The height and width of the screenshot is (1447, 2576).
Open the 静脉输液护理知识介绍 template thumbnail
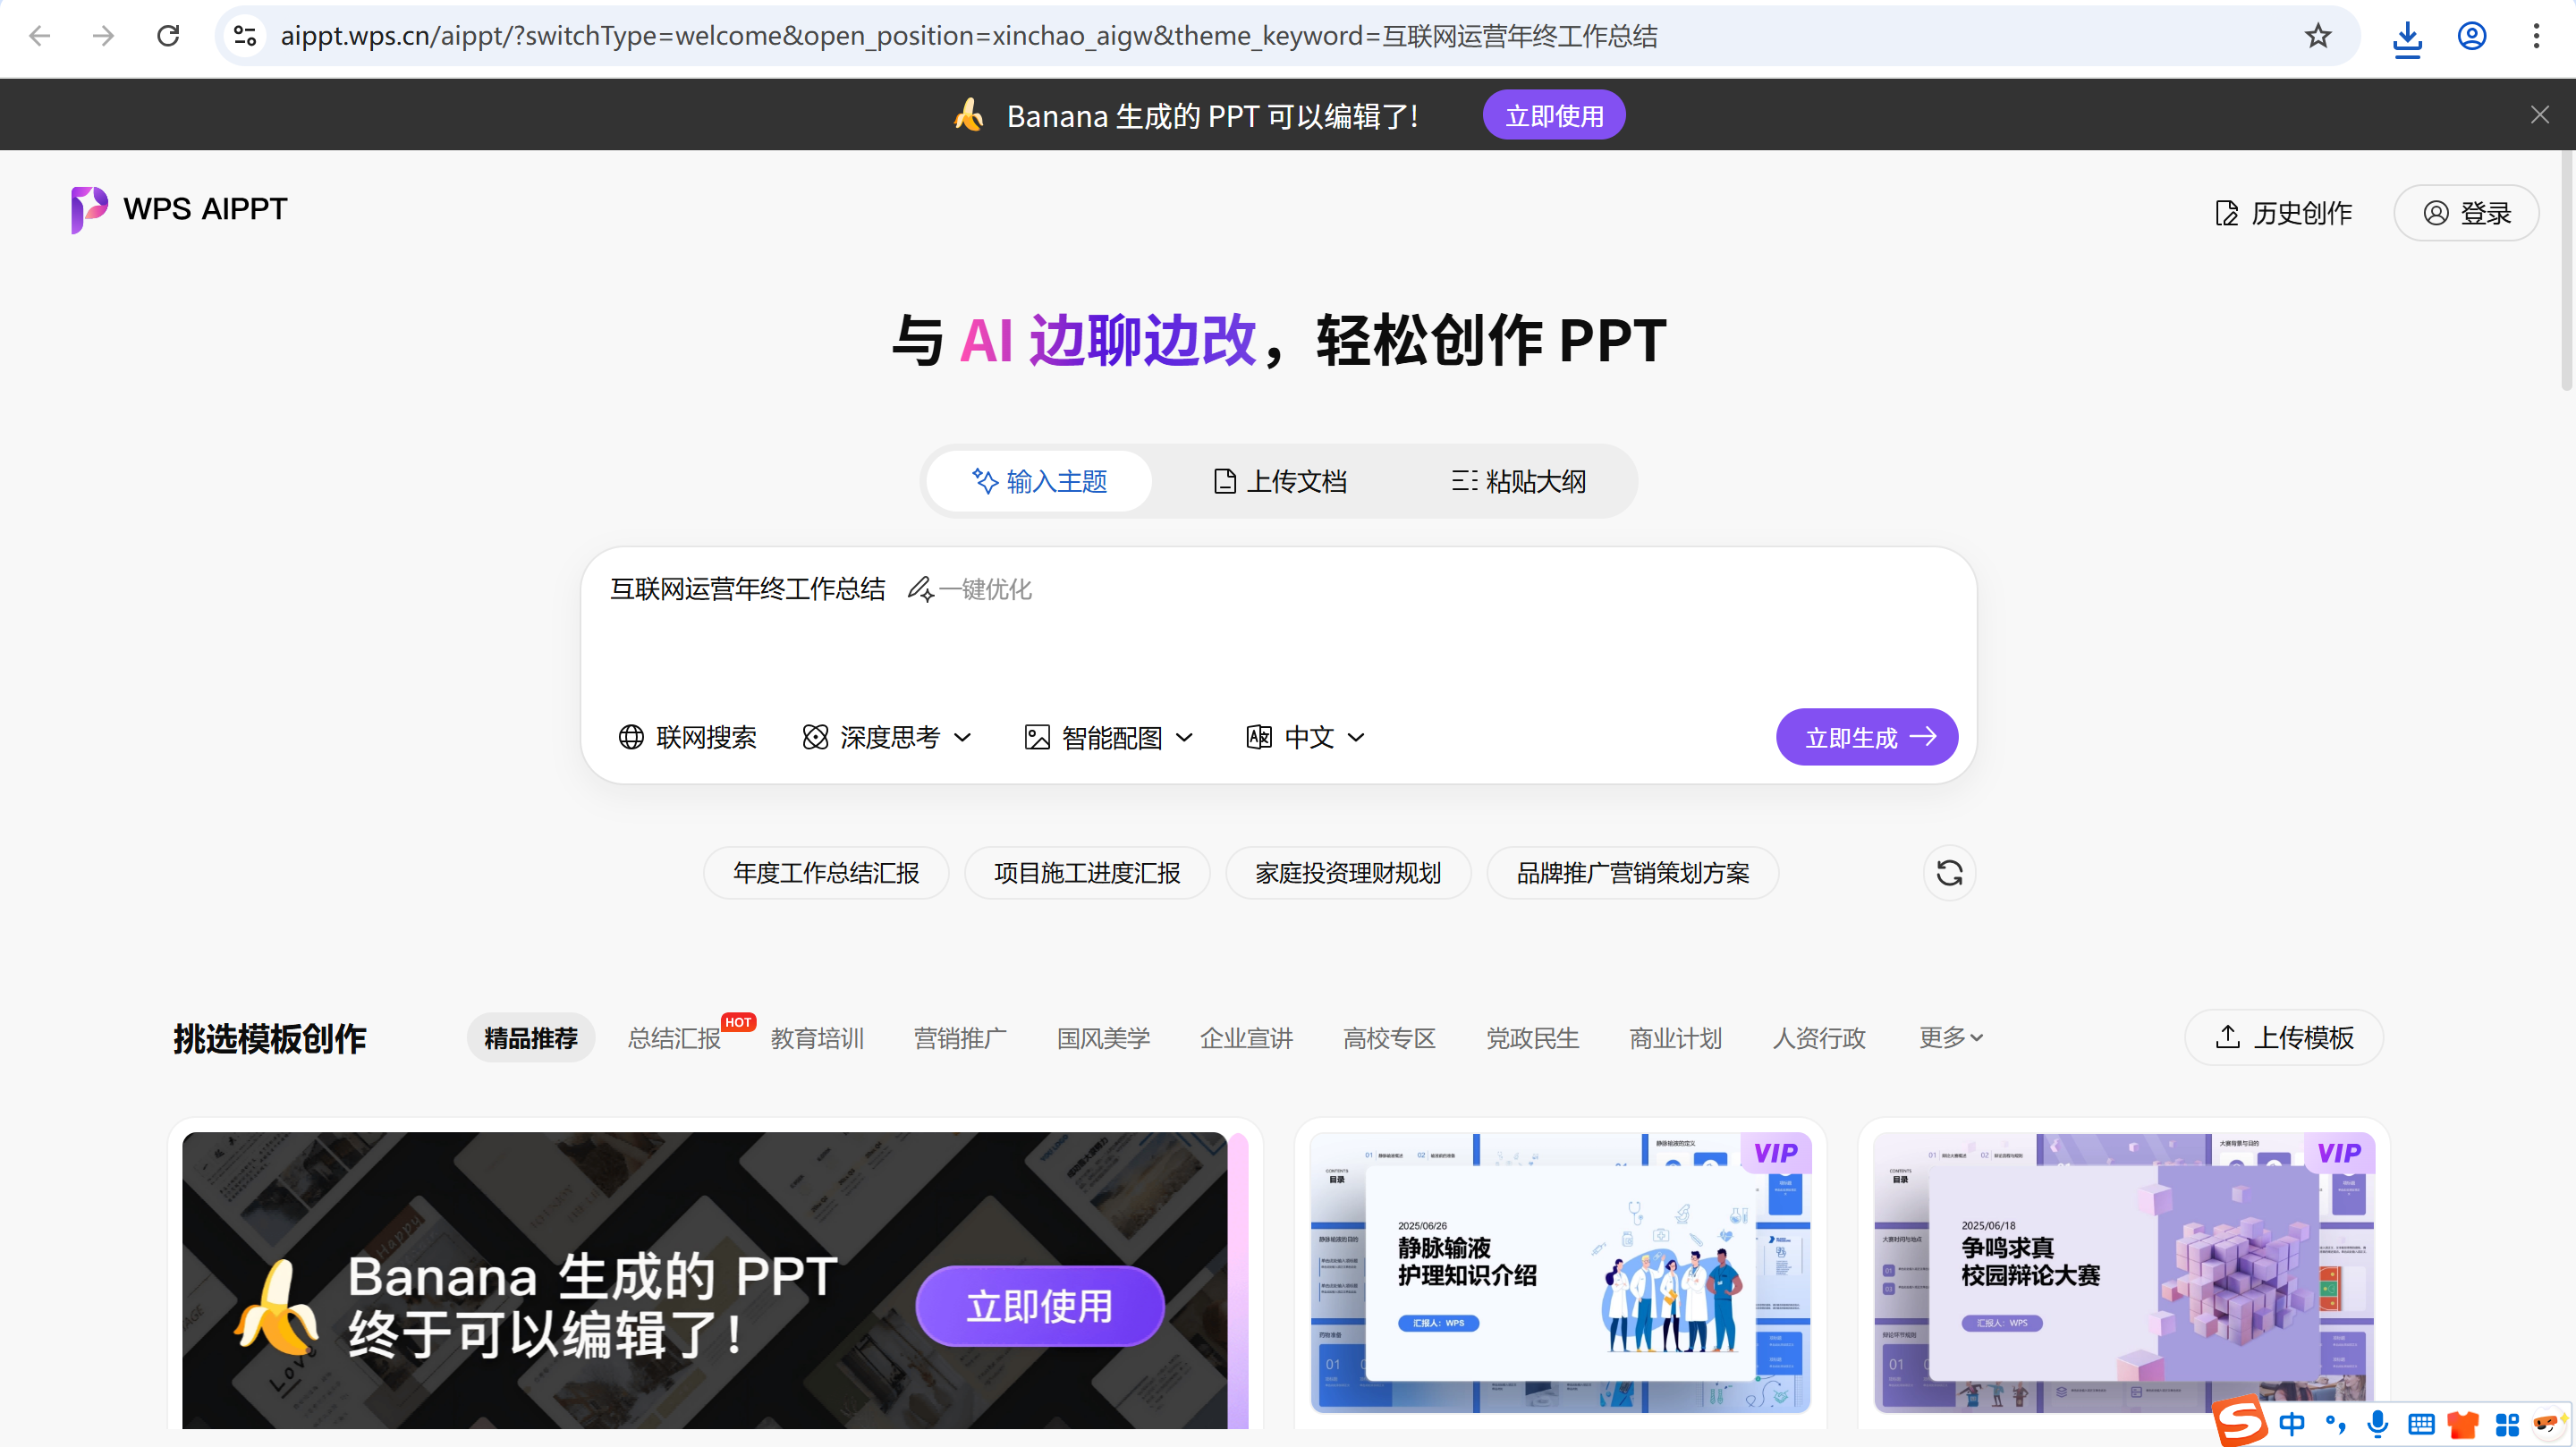[x=1560, y=1272]
